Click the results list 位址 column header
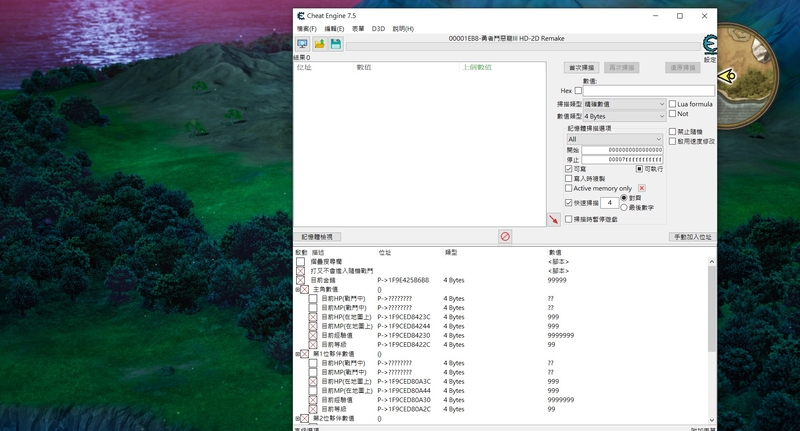This screenshot has height=431, width=800. click(304, 67)
